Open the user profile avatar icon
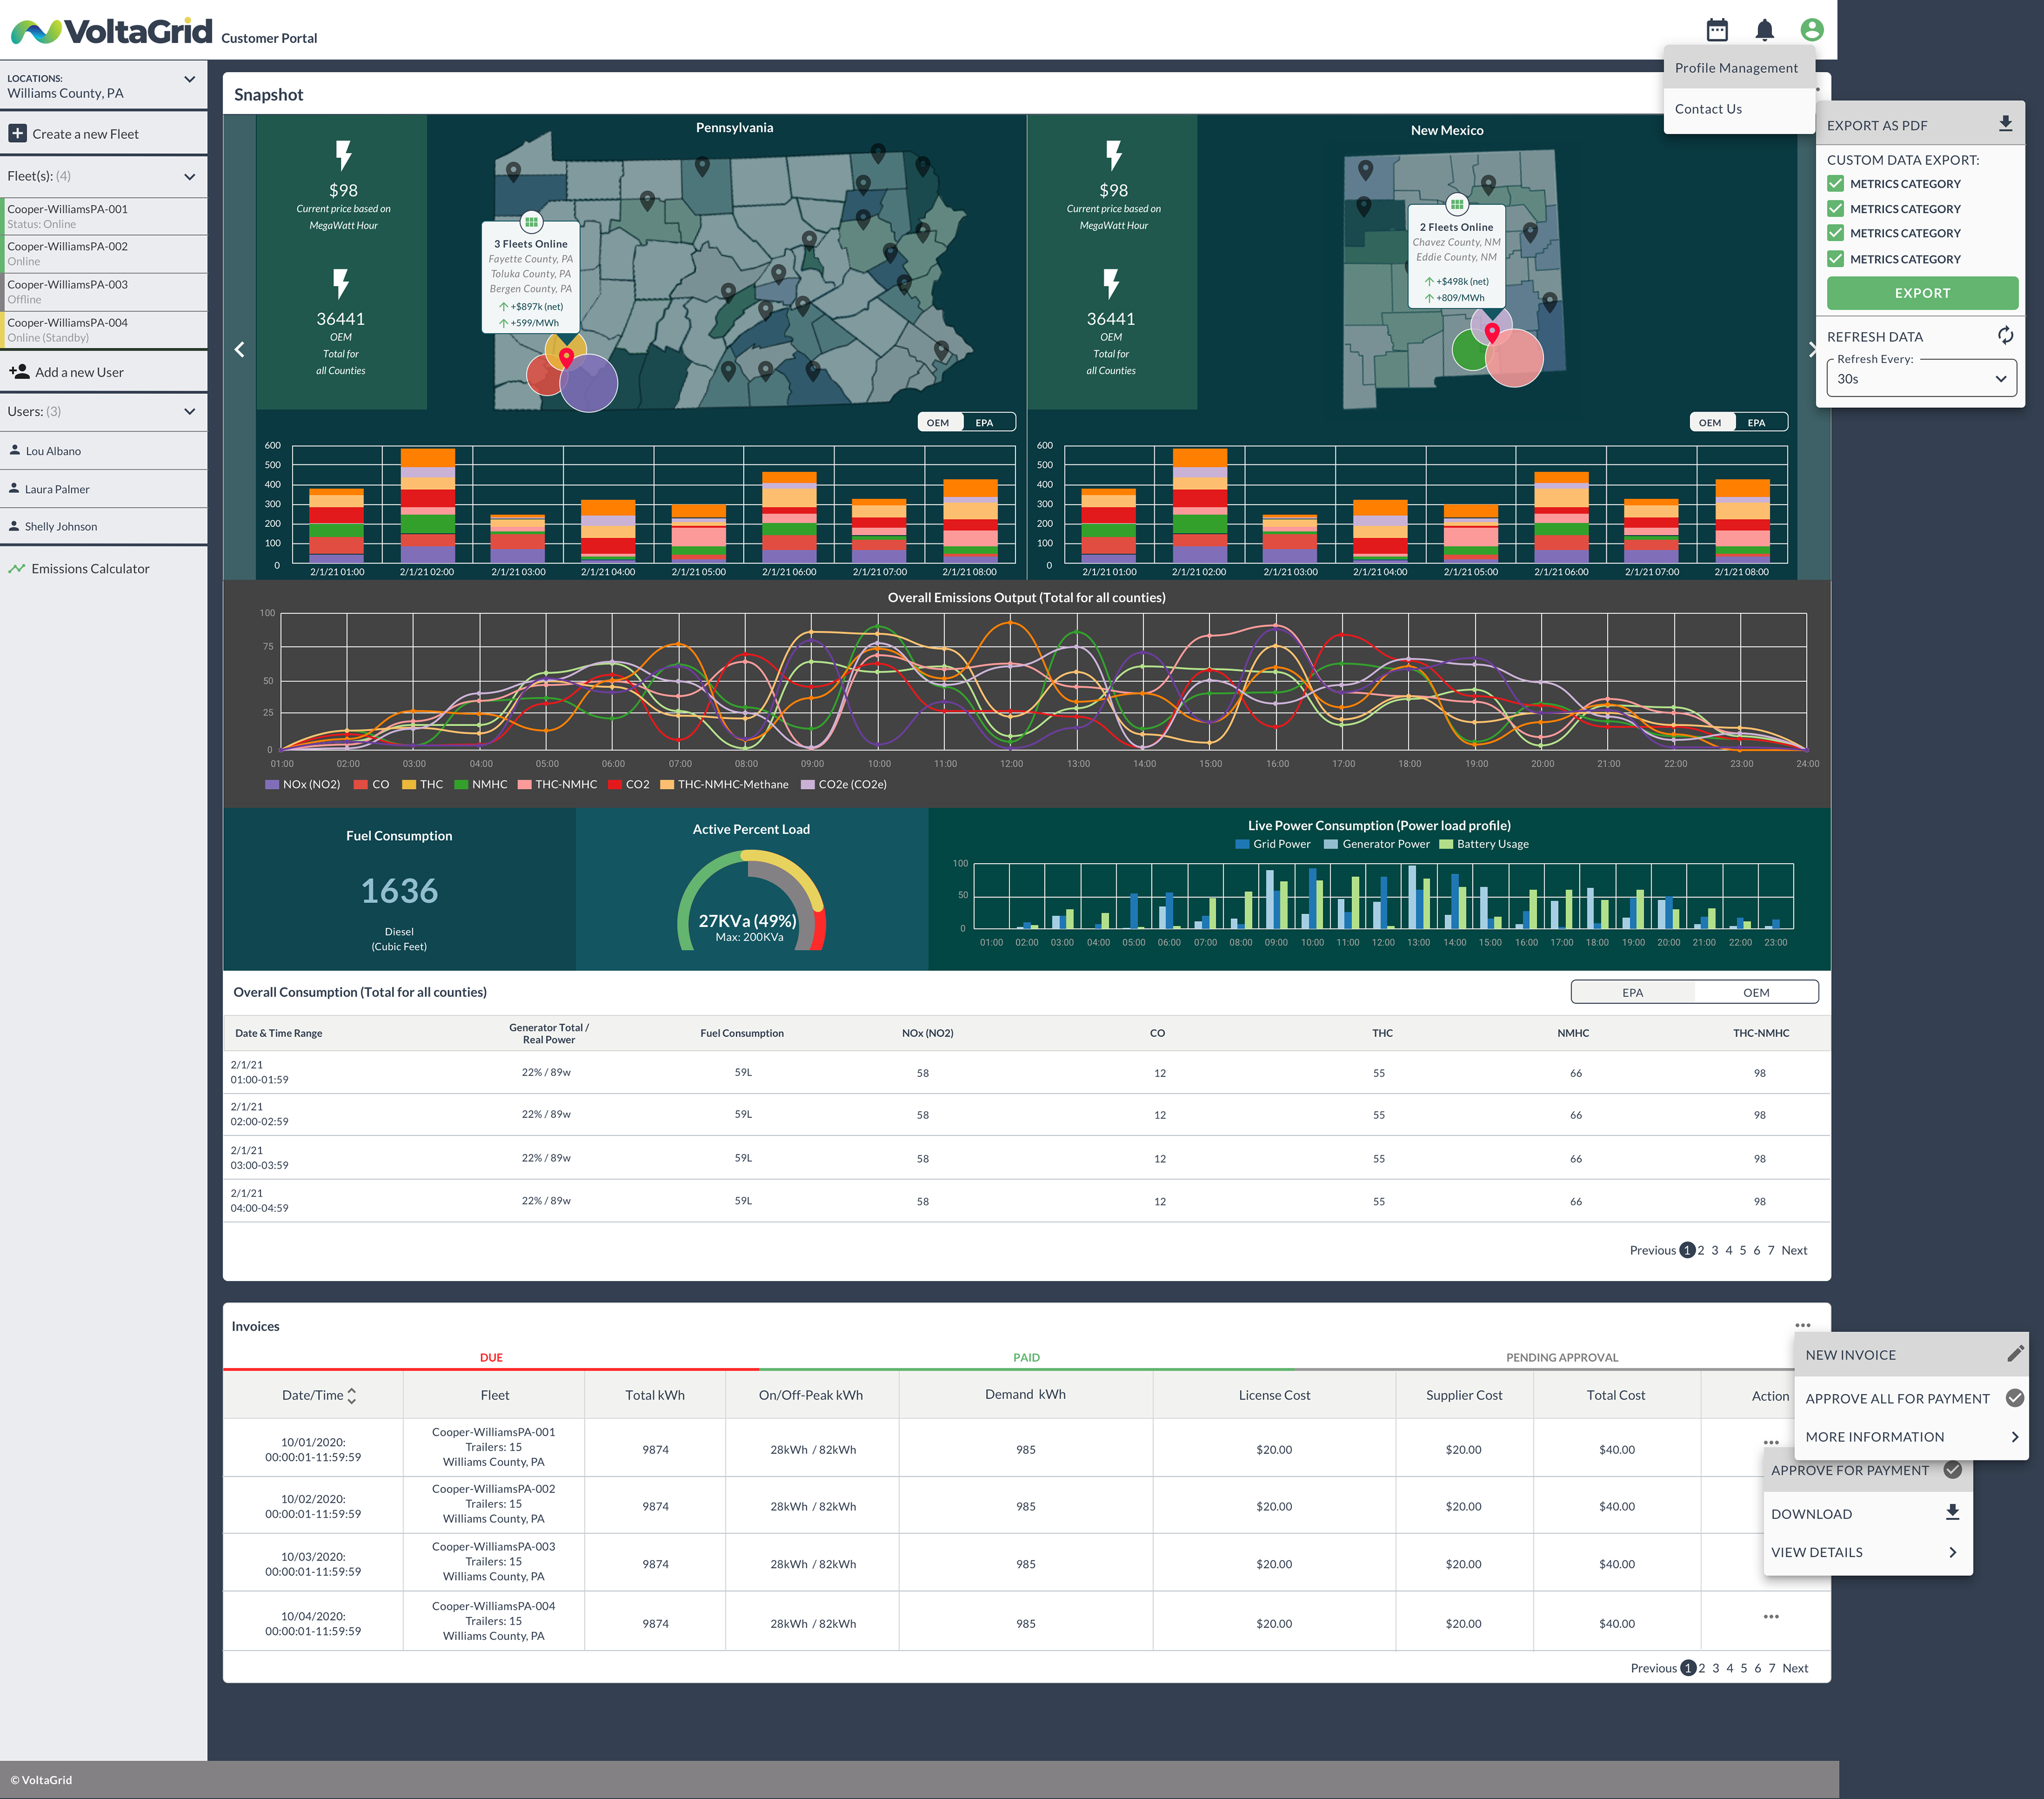This screenshot has height=1799, width=2044. pos(1811,30)
